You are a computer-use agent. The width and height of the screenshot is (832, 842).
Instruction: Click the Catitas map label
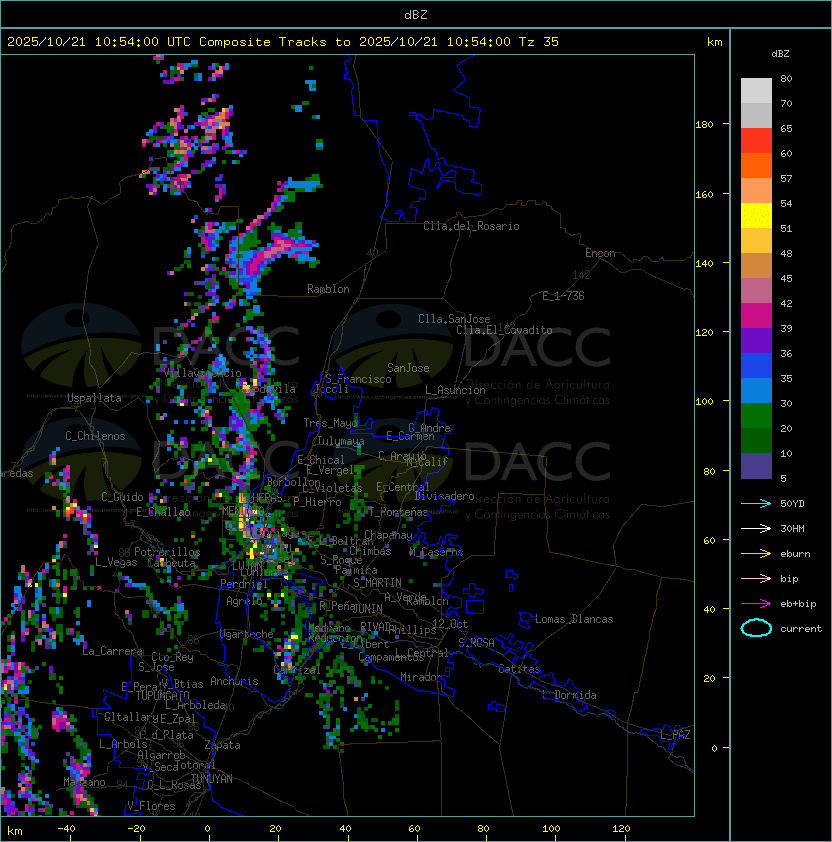(x=519, y=669)
